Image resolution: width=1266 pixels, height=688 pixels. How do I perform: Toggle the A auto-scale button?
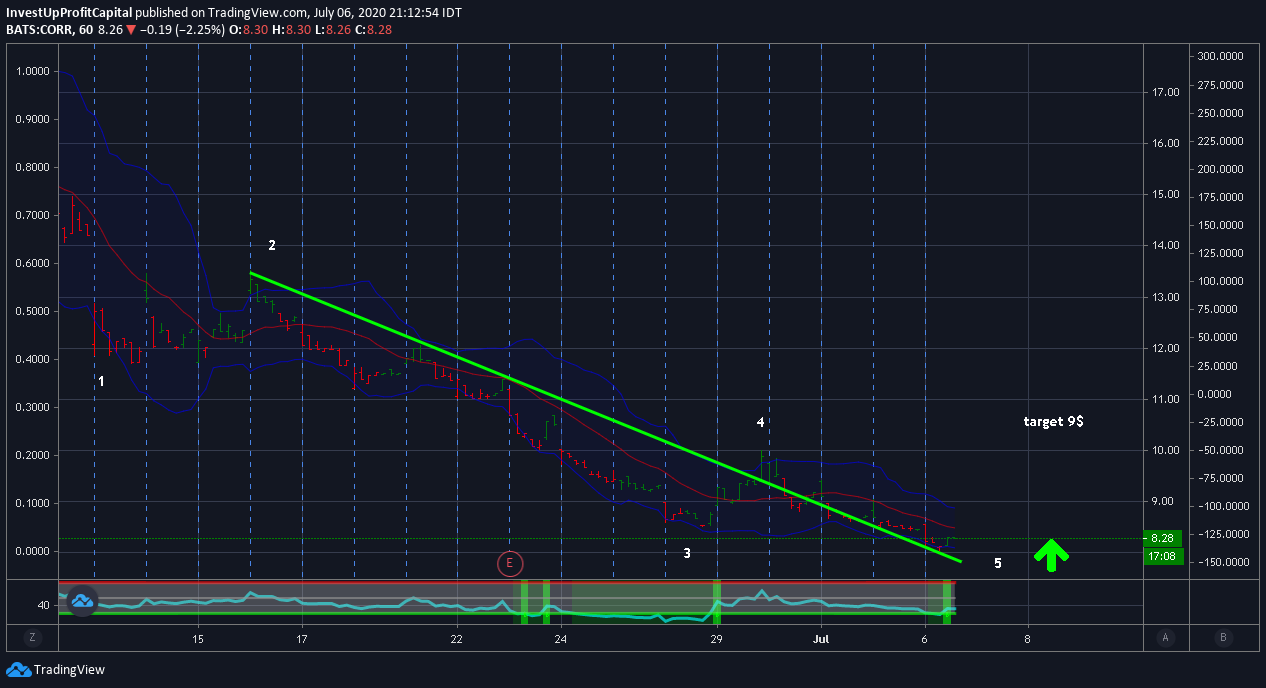(x=1165, y=637)
